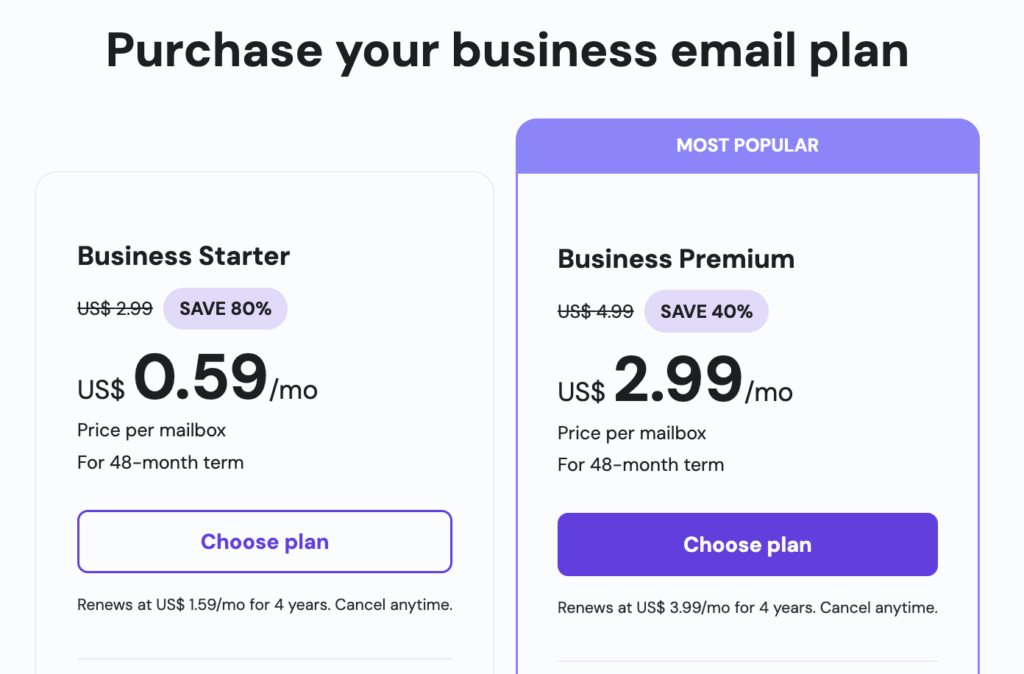The height and width of the screenshot is (674, 1024).
Task: Click 'For 48-month term' in Premium card
Action: point(640,465)
